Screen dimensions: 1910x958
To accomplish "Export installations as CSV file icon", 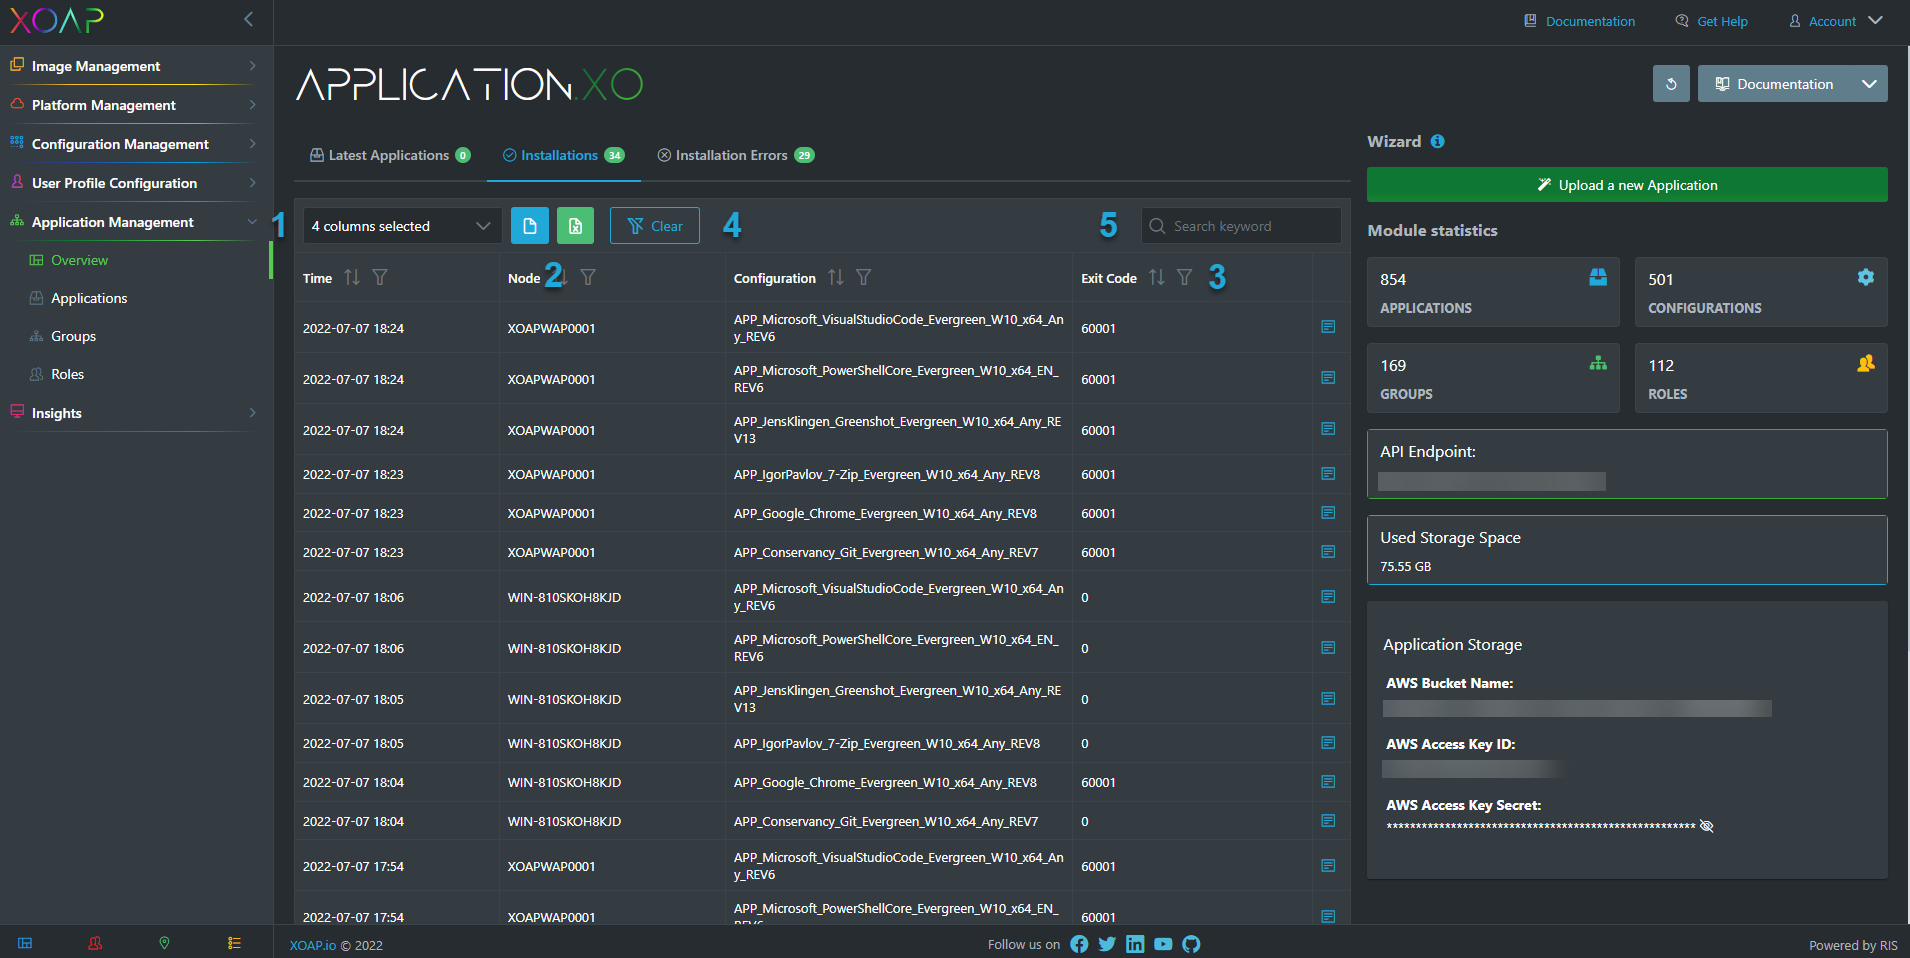I will pos(530,226).
